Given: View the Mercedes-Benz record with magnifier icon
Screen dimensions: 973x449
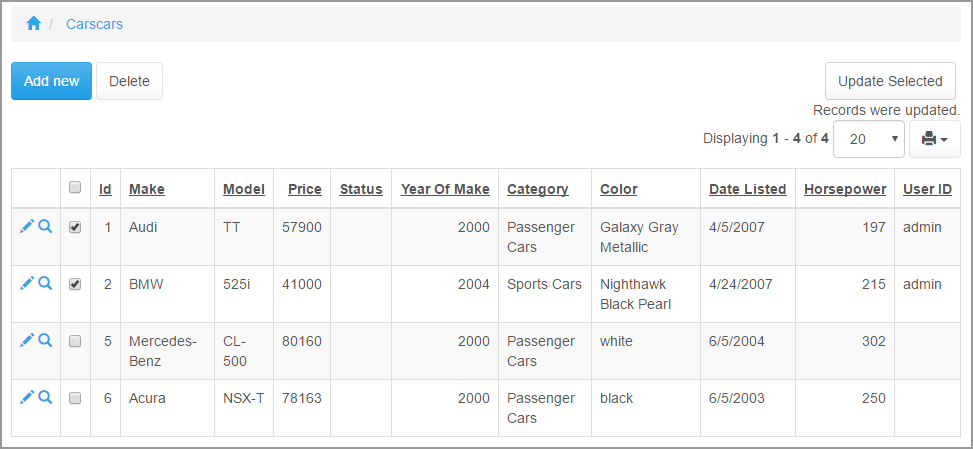Looking at the screenshot, I should click(x=45, y=340).
